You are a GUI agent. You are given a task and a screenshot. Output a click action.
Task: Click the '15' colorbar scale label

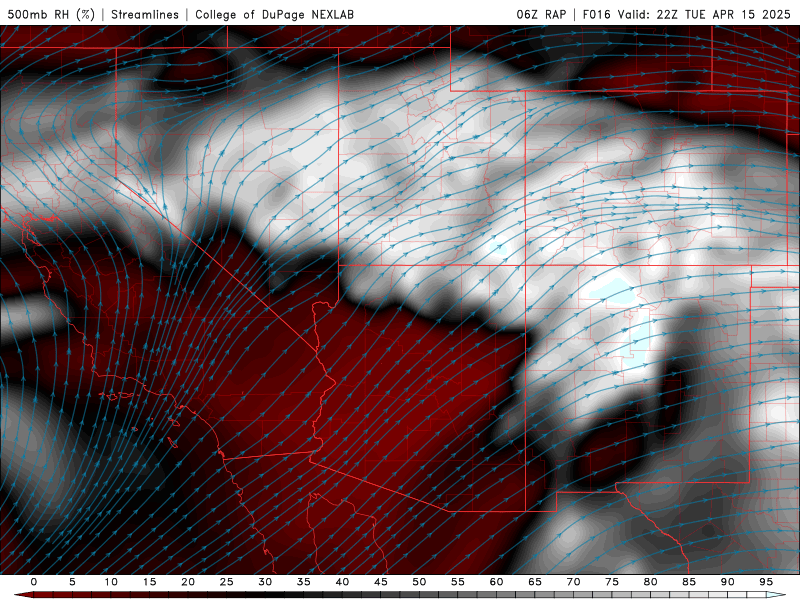coord(149,582)
